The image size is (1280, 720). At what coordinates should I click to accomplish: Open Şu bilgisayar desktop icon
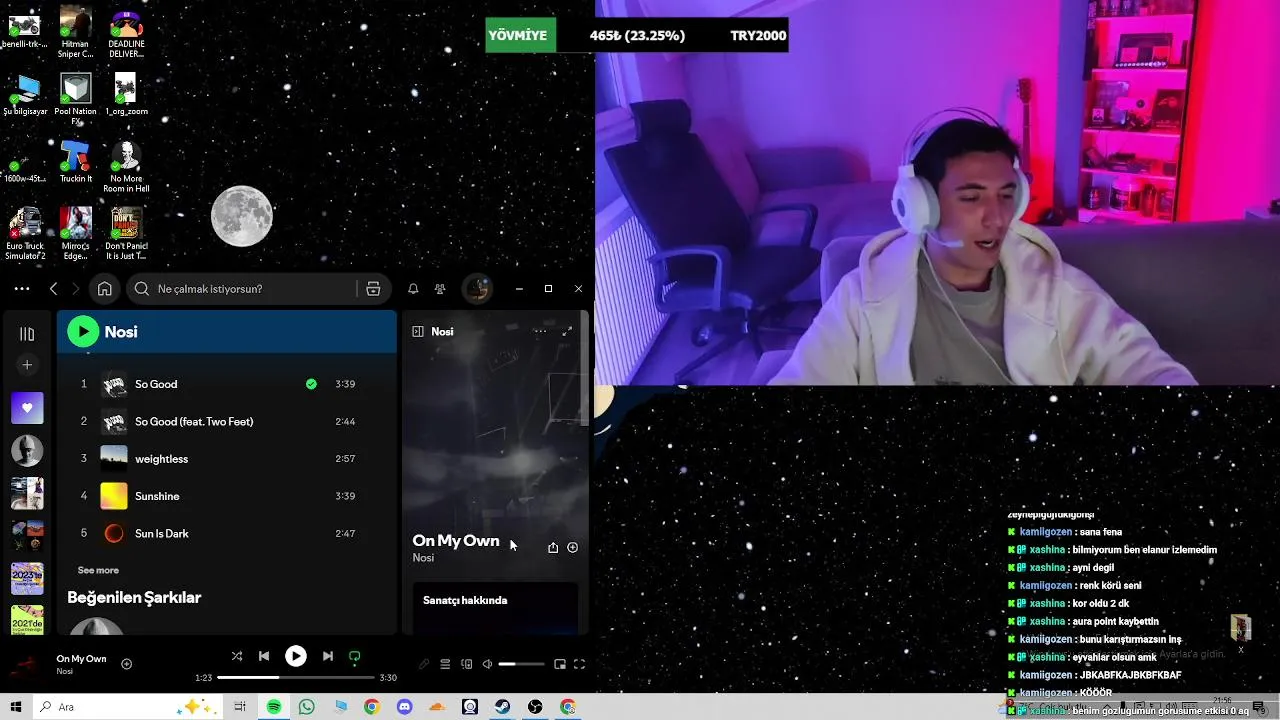25,95
